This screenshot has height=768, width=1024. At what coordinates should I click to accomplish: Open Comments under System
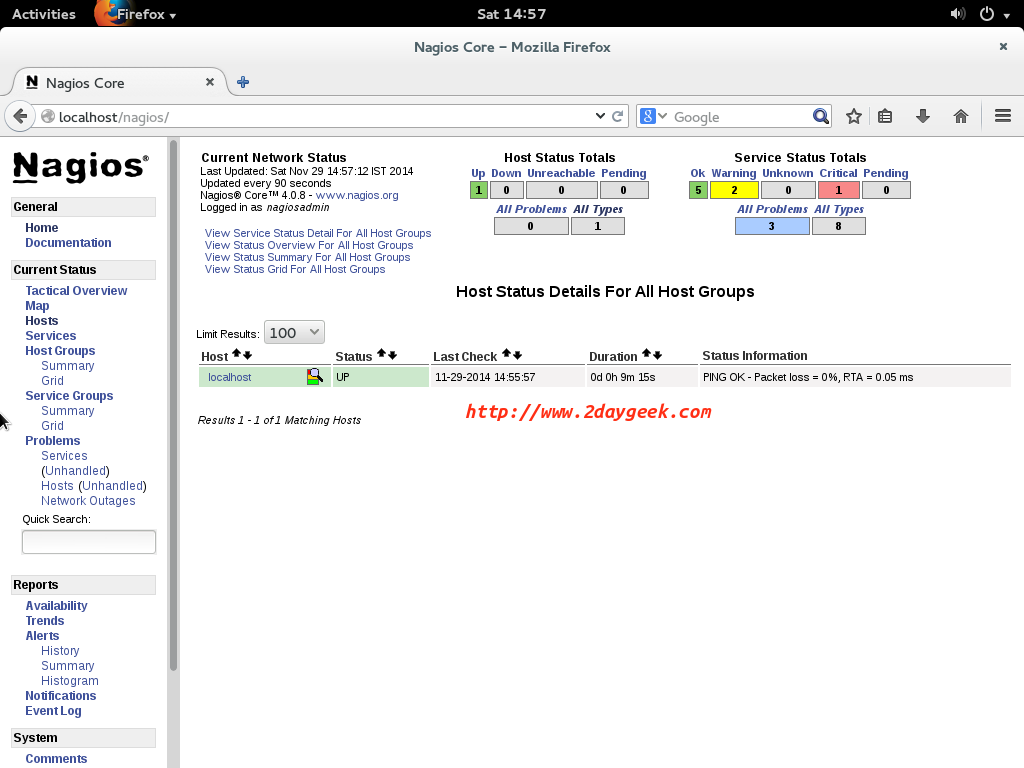56,759
